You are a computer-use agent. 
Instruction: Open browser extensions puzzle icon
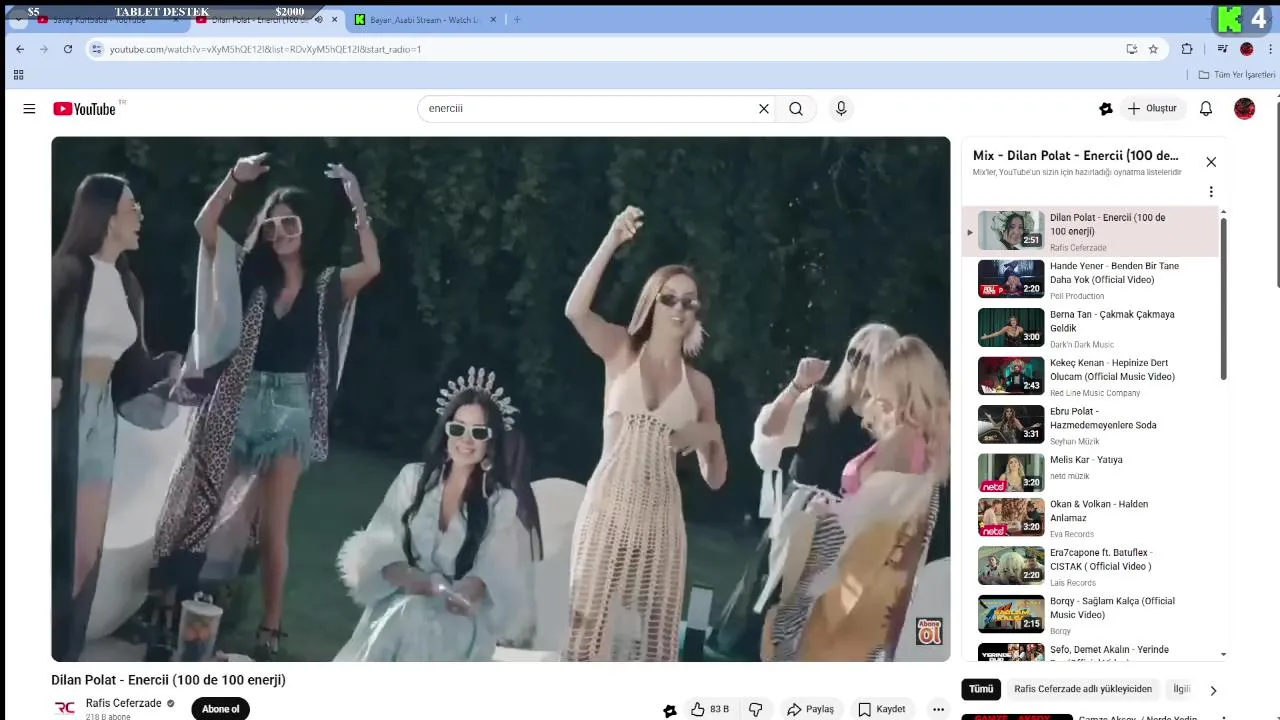[1187, 49]
